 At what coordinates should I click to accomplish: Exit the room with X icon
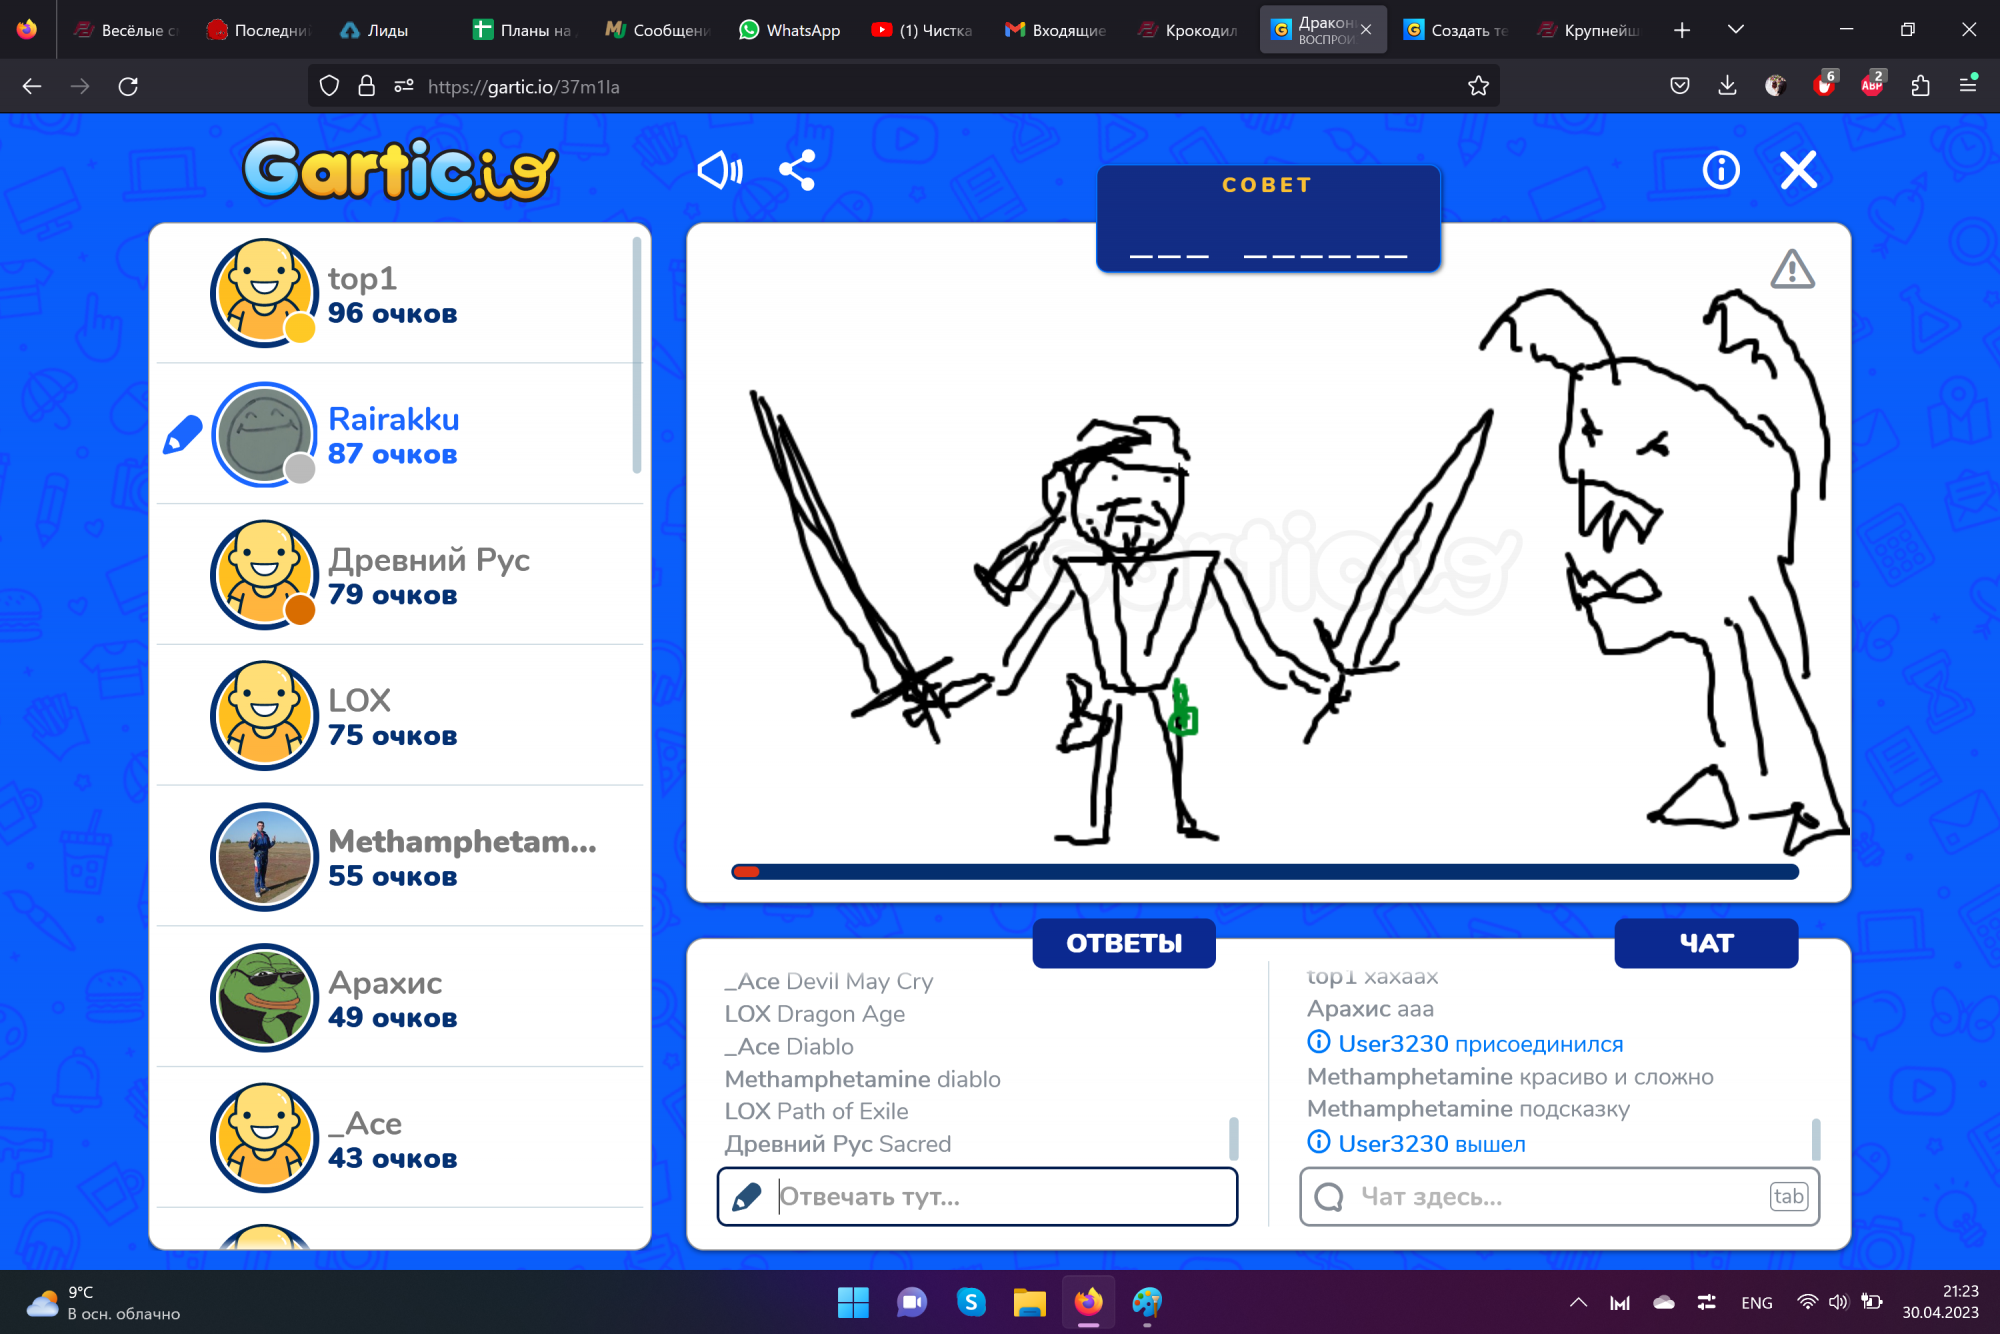point(1798,171)
